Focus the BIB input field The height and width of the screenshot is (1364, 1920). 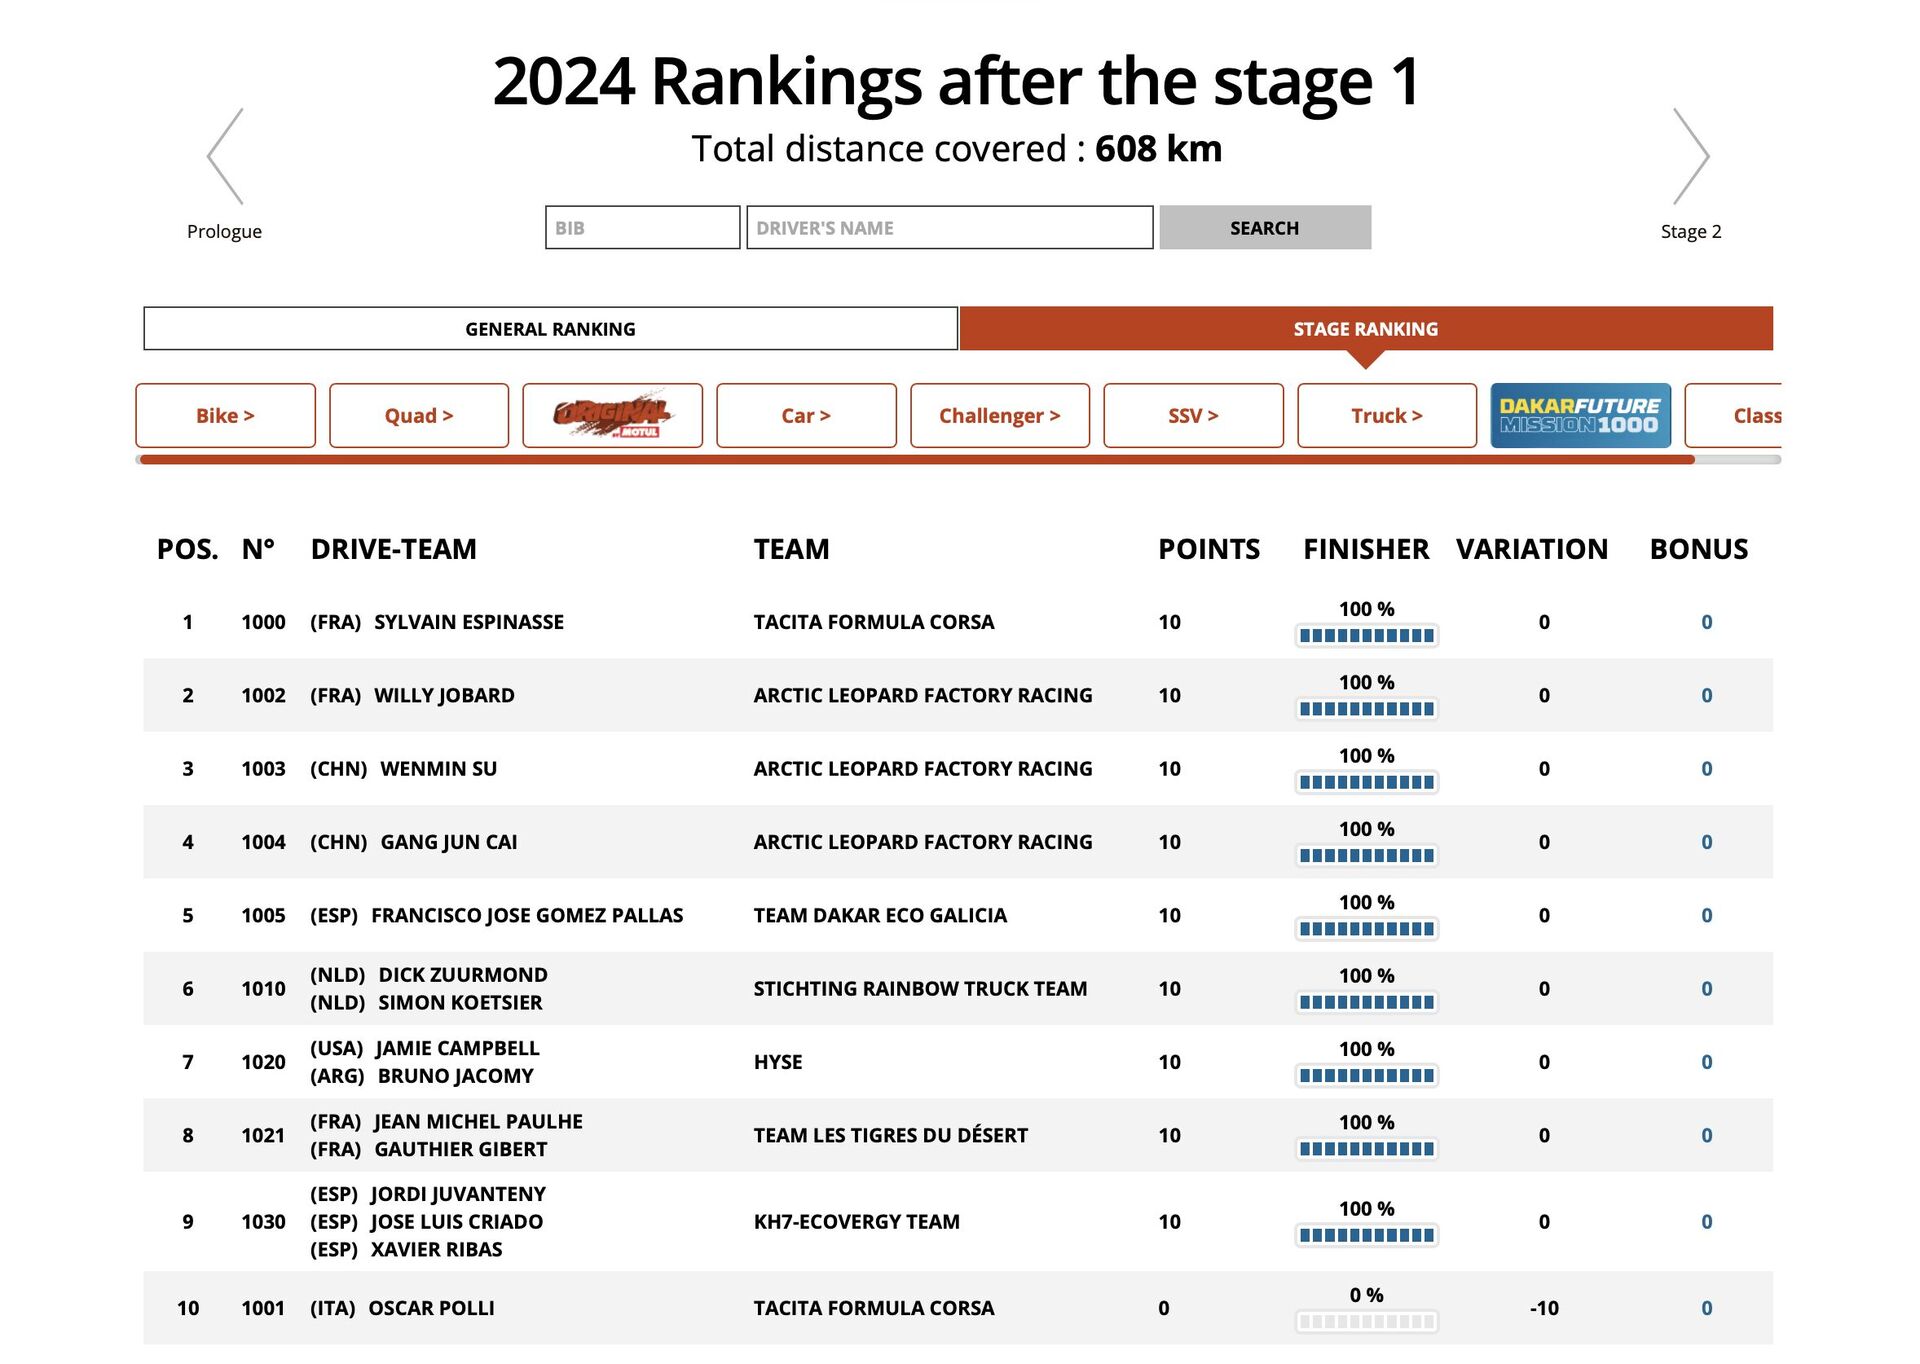[642, 228]
